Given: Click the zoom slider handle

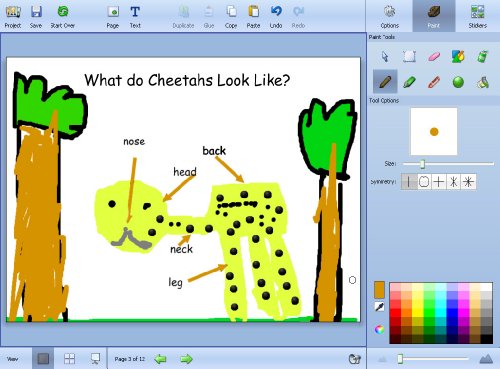Looking at the screenshot, I should click(x=400, y=359).
